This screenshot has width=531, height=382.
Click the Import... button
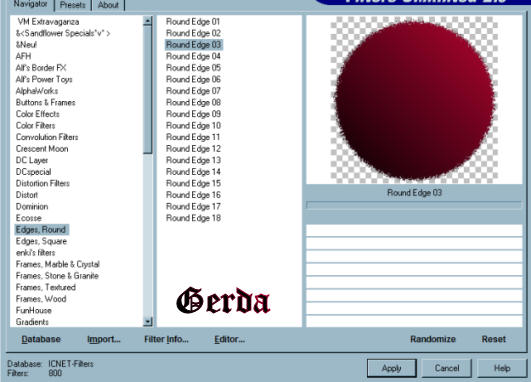tap(104, 339)
